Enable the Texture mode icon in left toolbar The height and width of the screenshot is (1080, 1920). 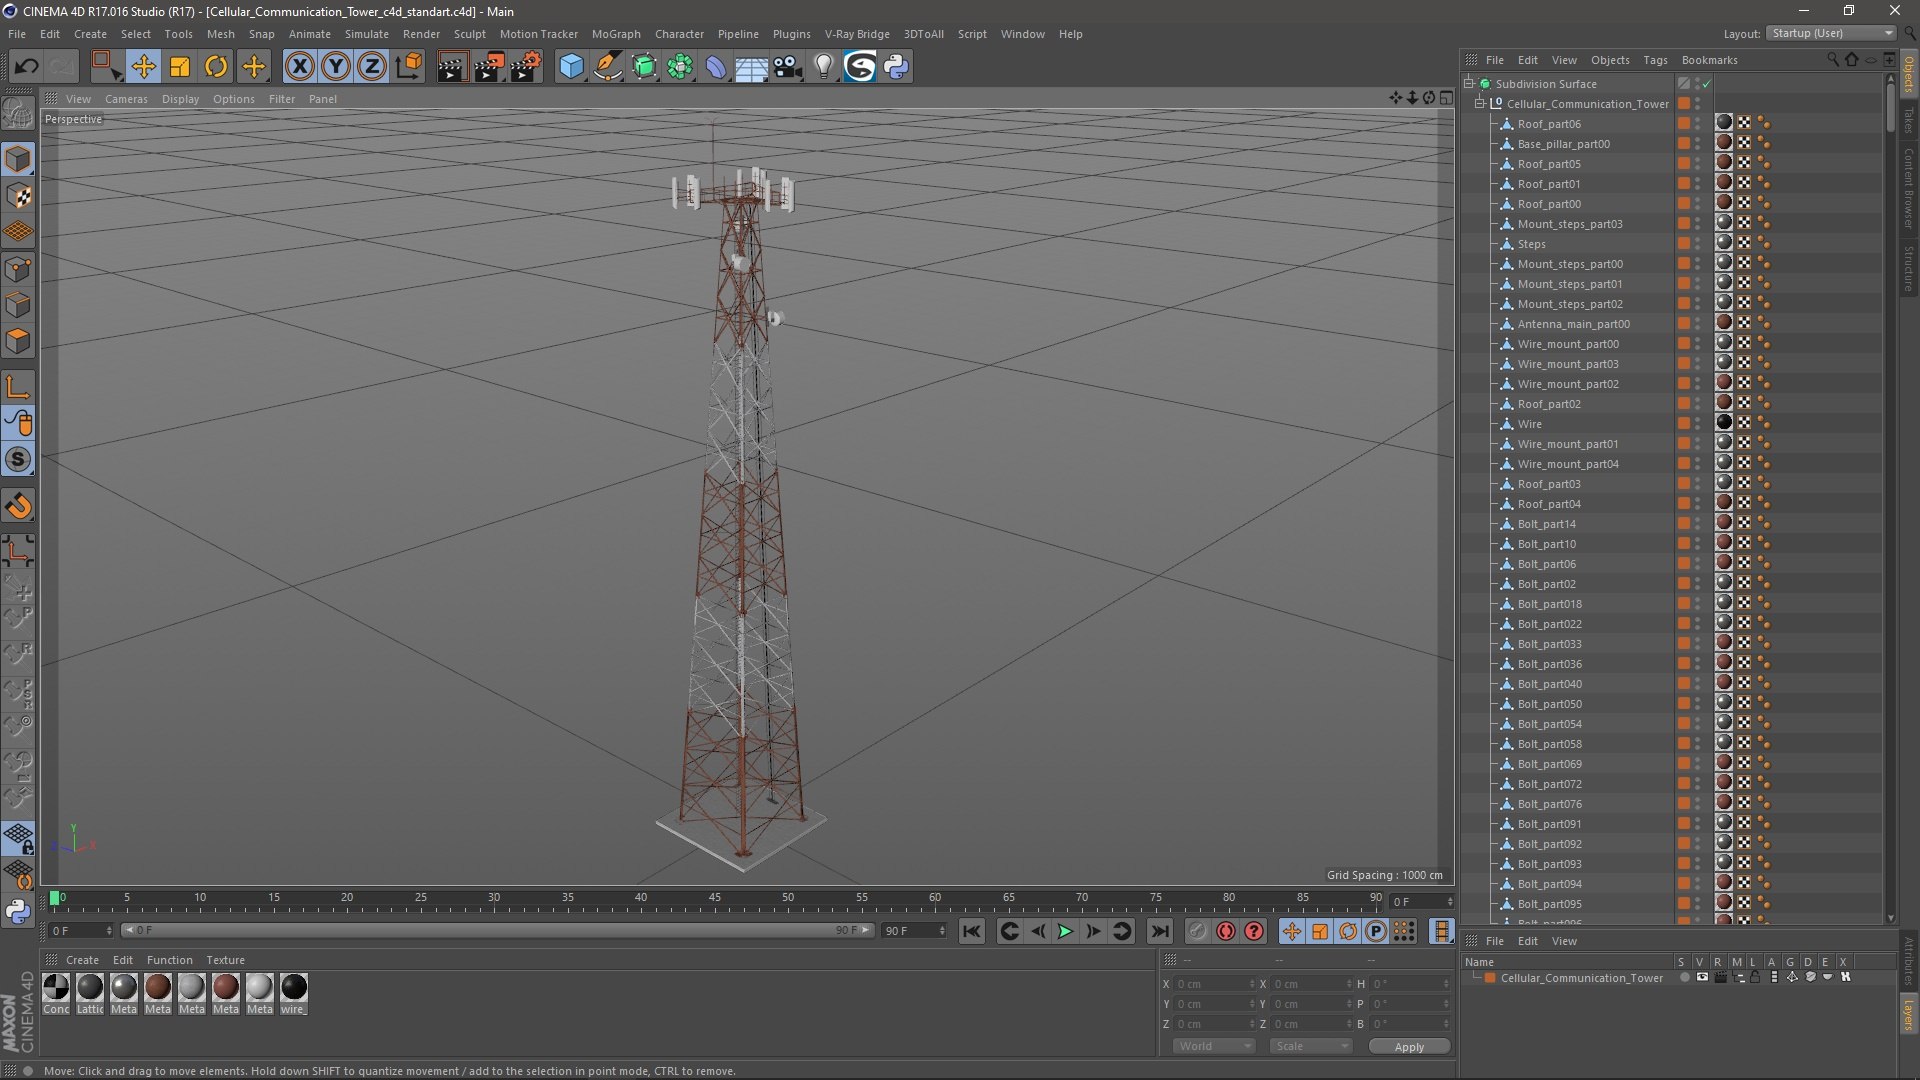(18, 196)
